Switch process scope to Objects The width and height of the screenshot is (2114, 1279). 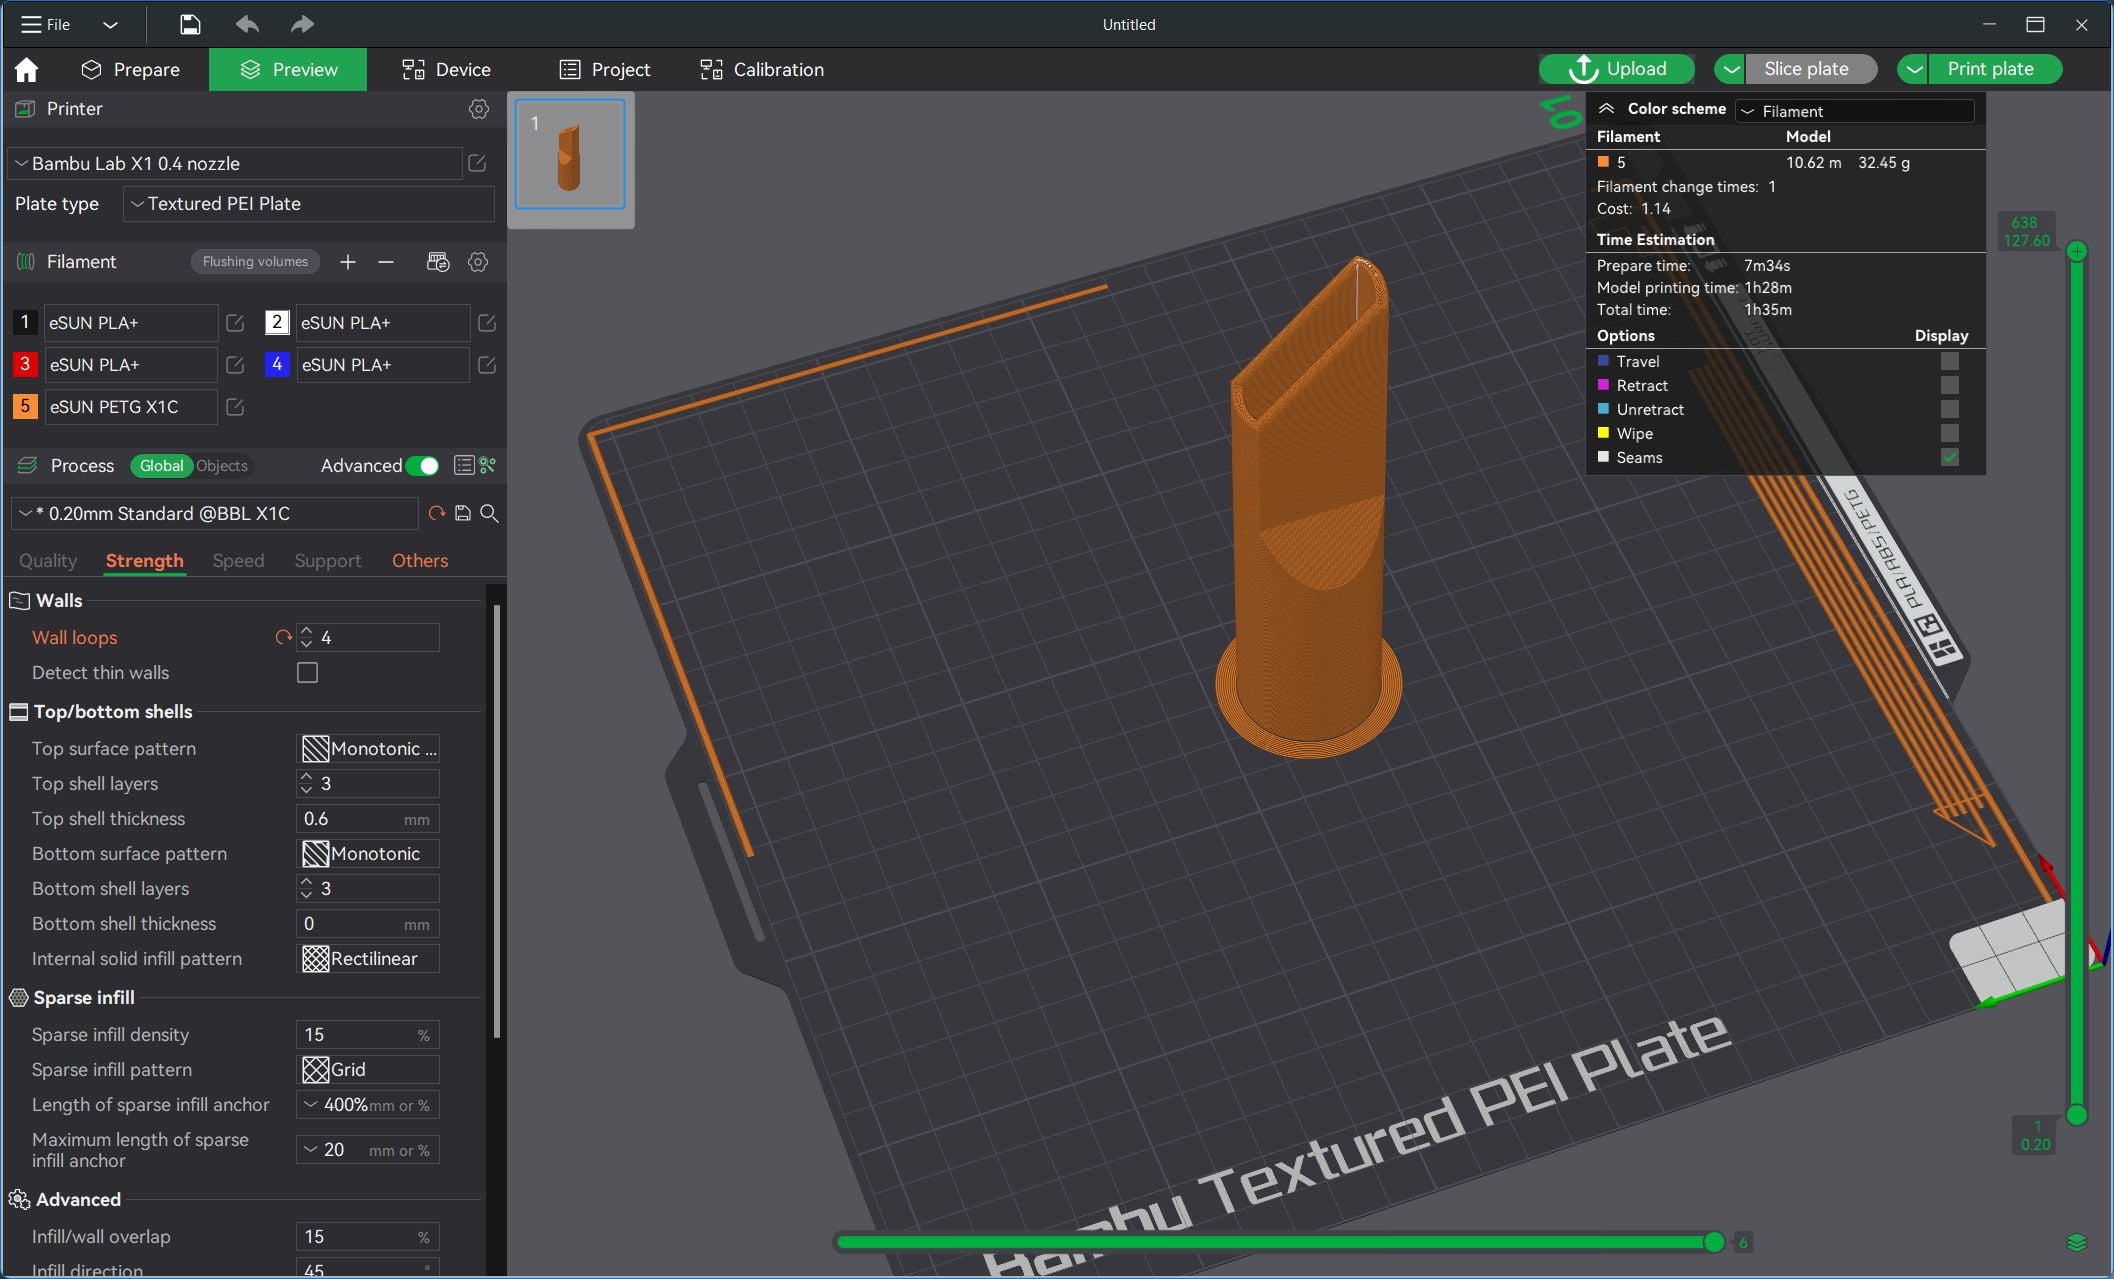[x=222, y=466]
